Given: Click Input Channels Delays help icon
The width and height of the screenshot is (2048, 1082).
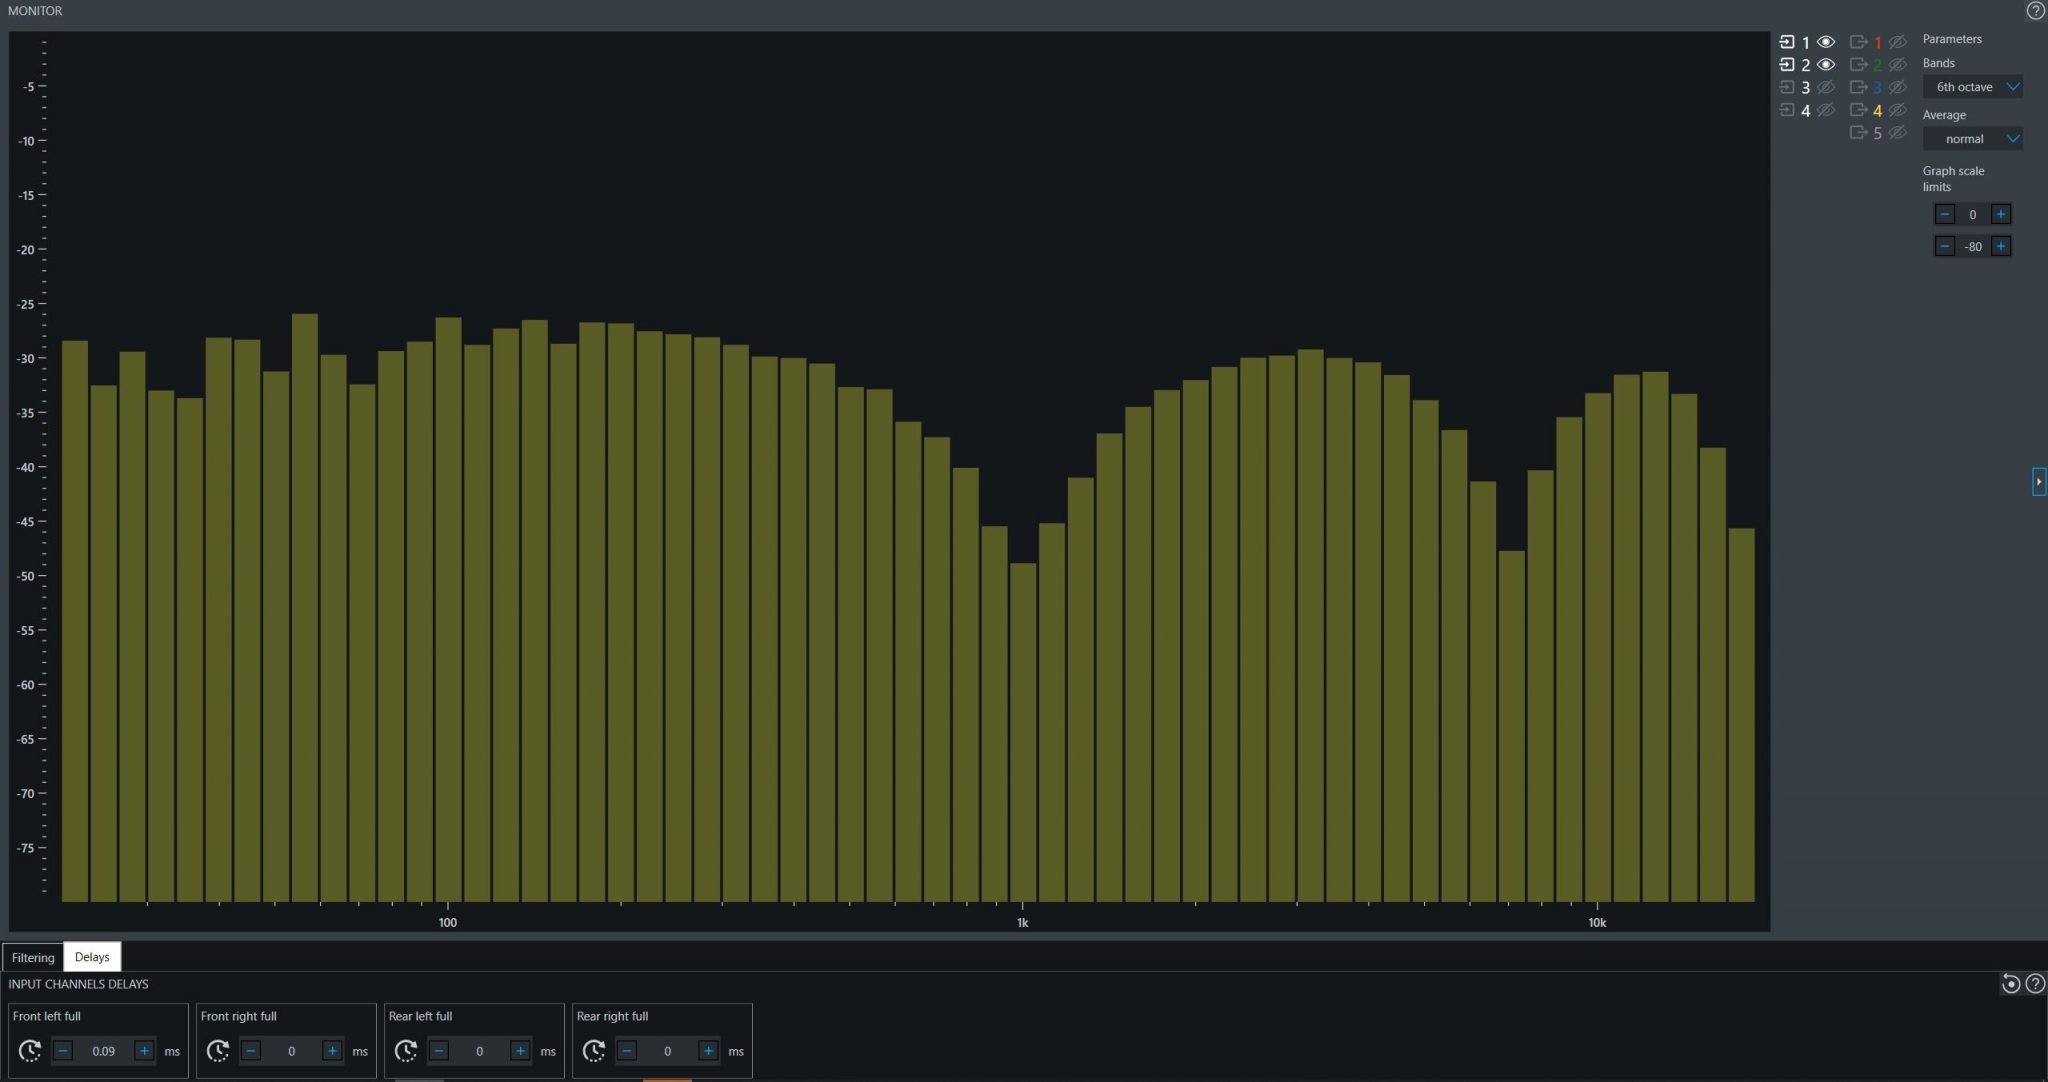Looking at the screenshot, I should 2035,984.
